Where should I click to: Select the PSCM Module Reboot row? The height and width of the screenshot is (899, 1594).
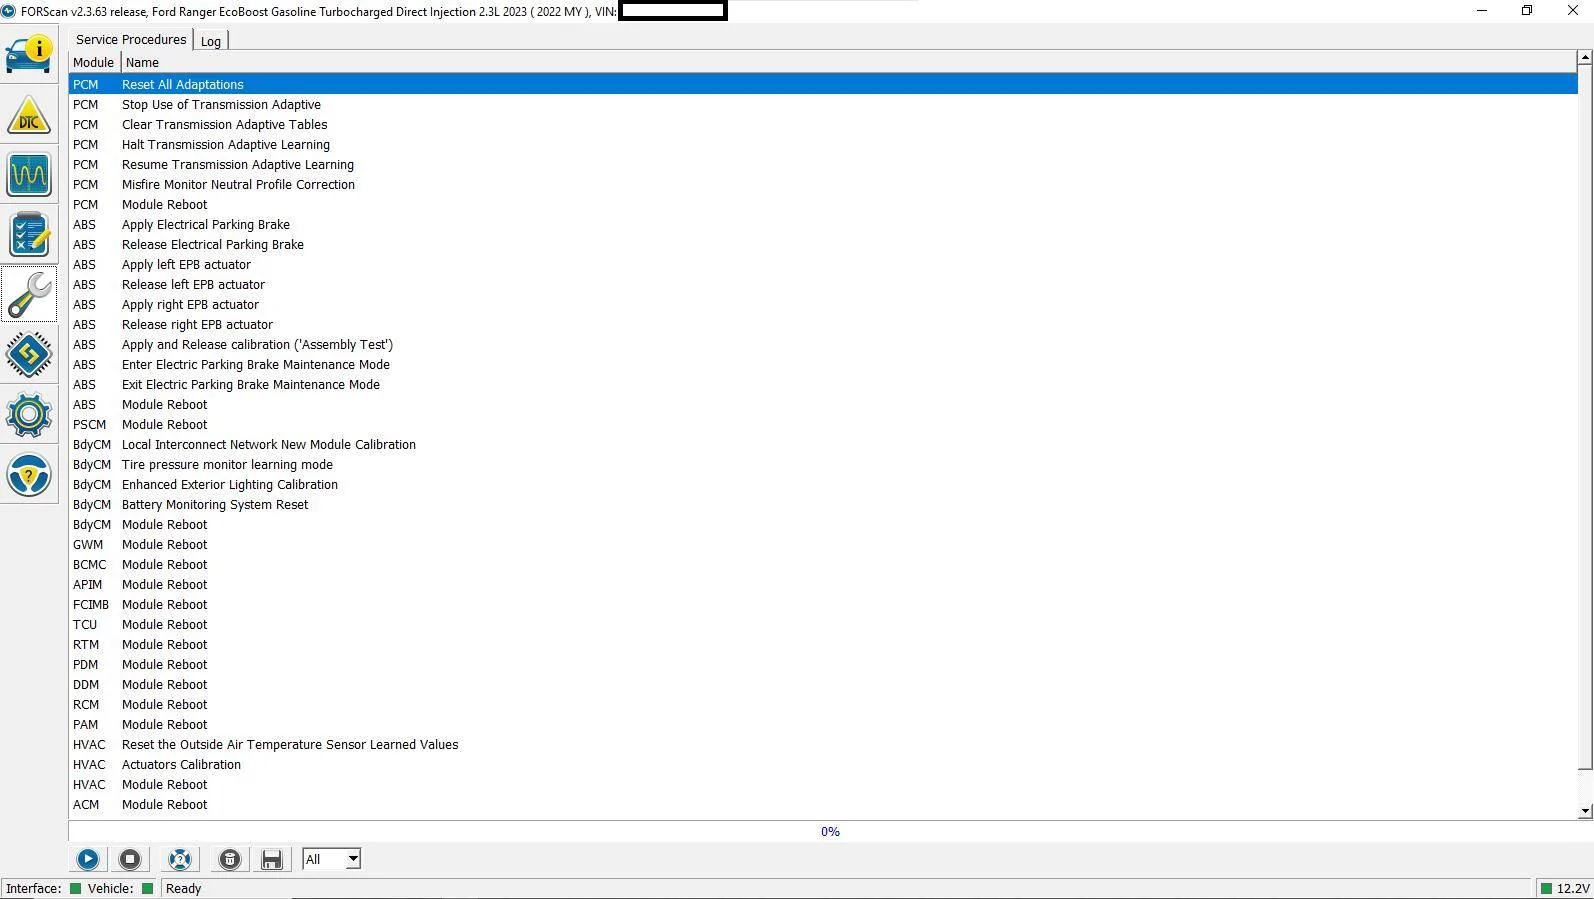click(x=823, y=424)
